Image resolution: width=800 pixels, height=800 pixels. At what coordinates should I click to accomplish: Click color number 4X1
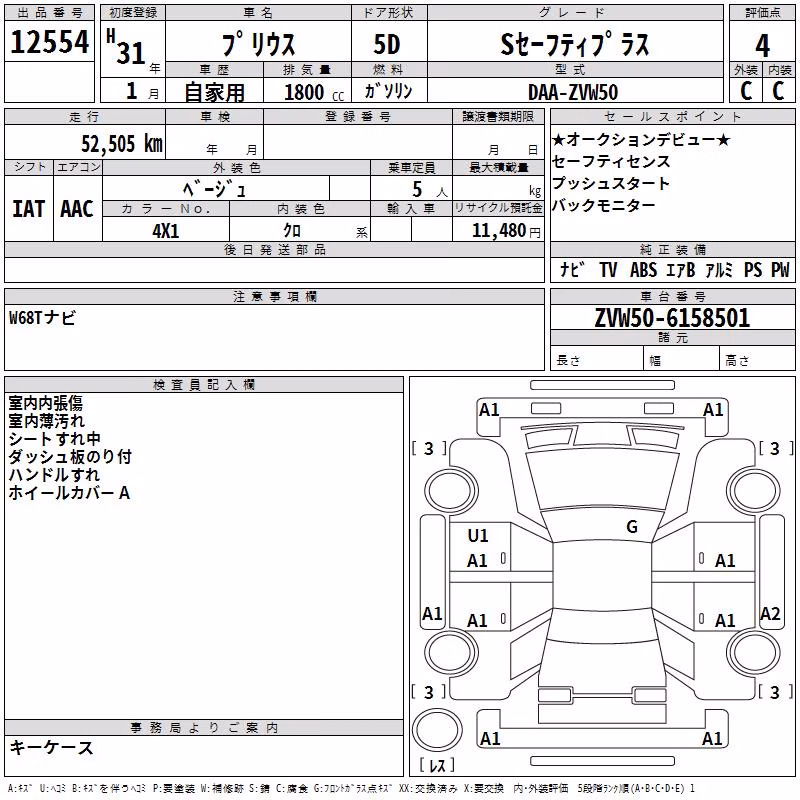166,231
